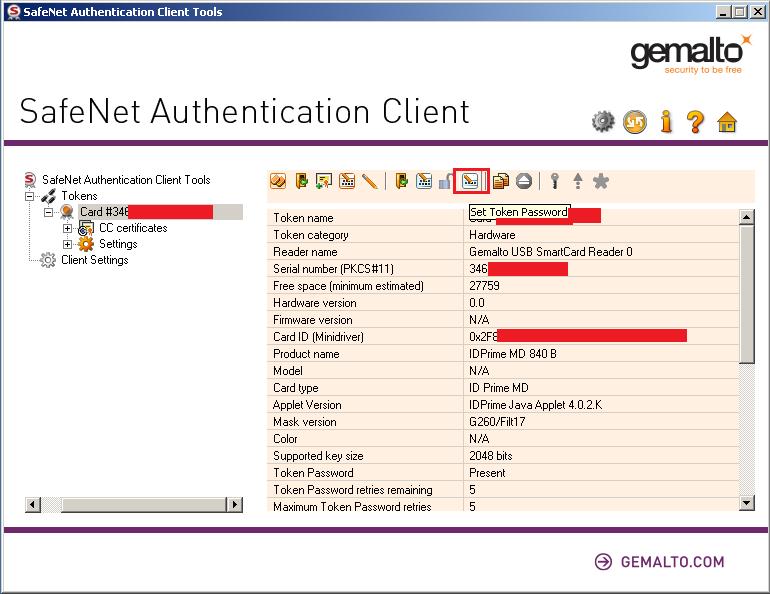Expand the Settings tree node
Screen dimensions: 770x594
tap(67, 244)
